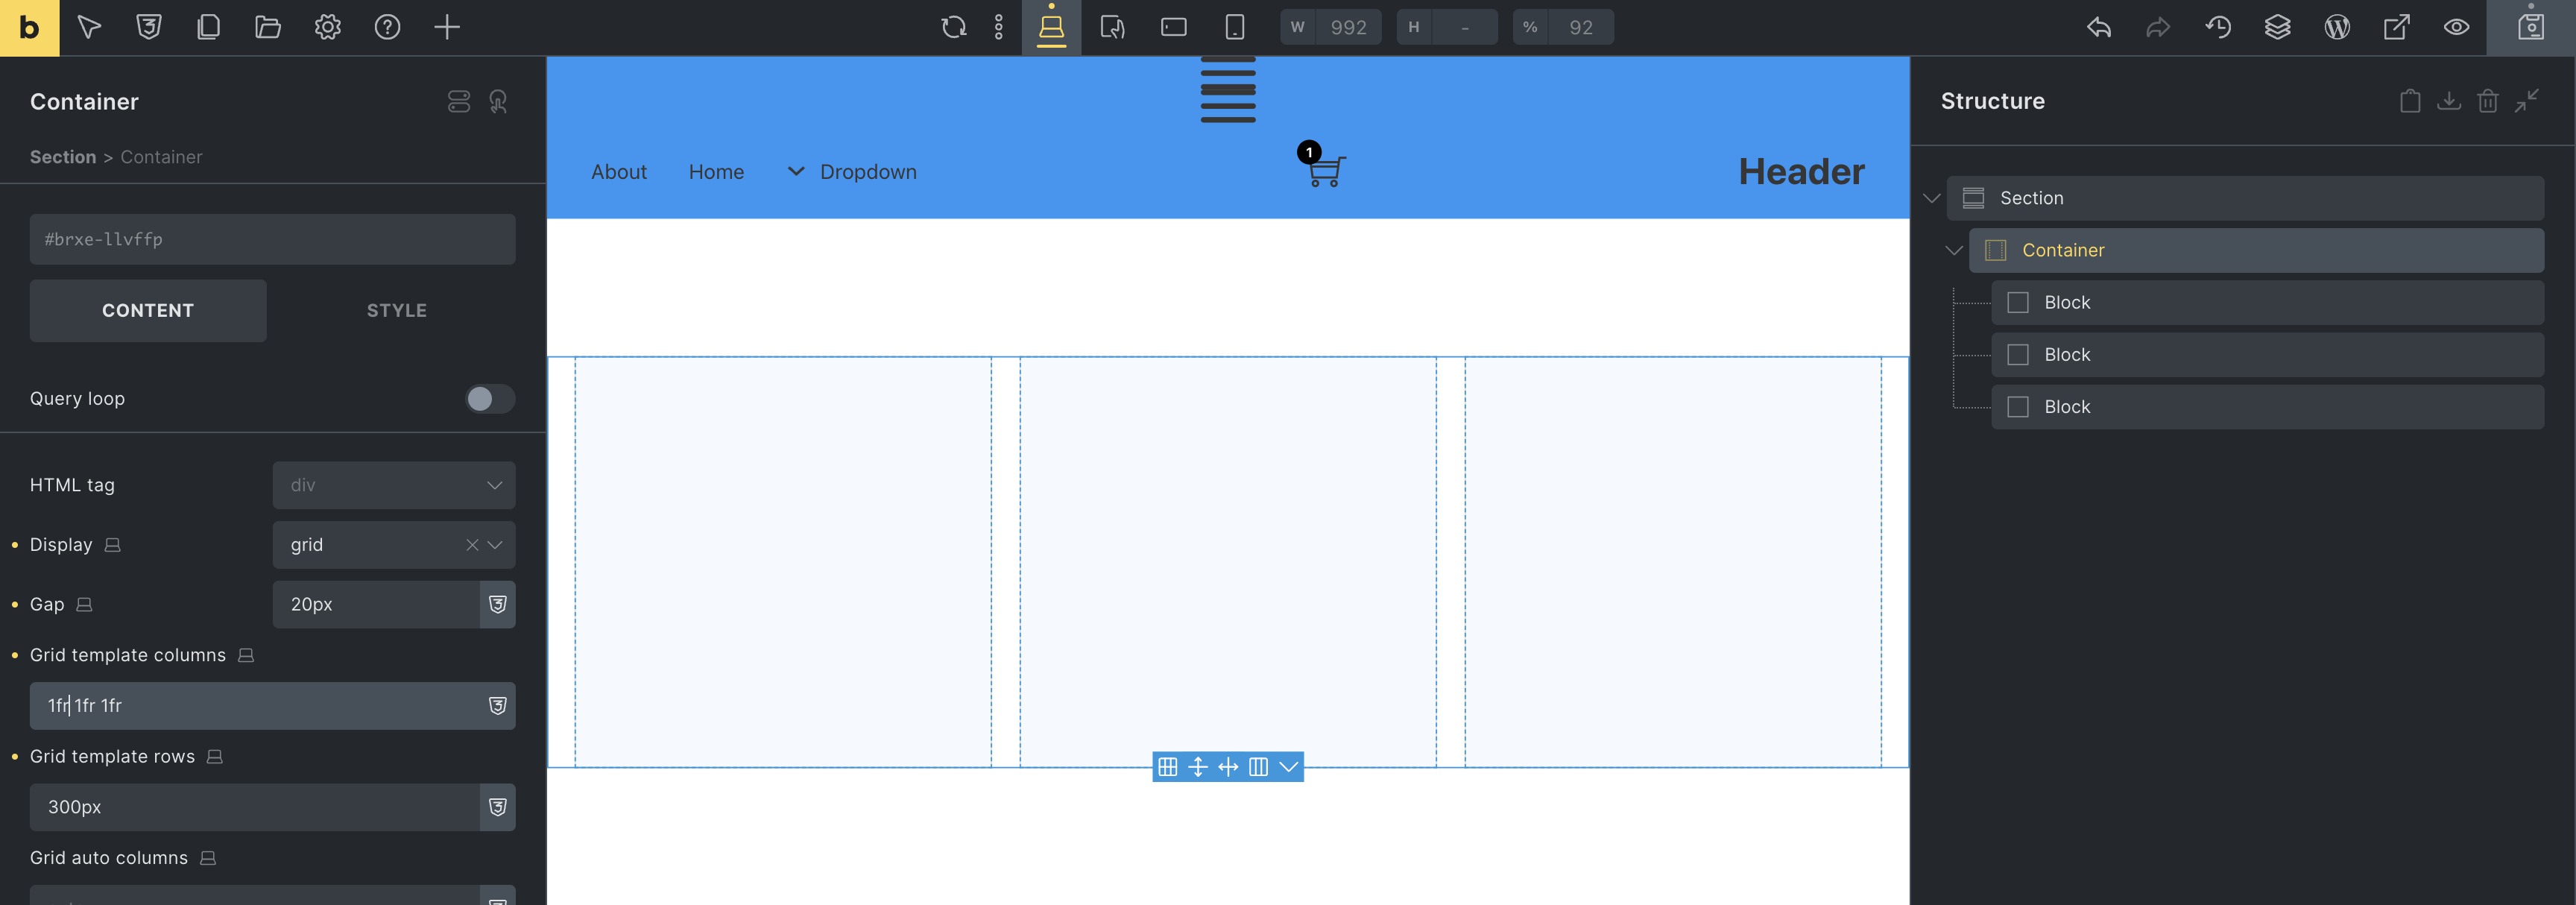
Task: Click the preview eye icon
Action: (2456, 27)
